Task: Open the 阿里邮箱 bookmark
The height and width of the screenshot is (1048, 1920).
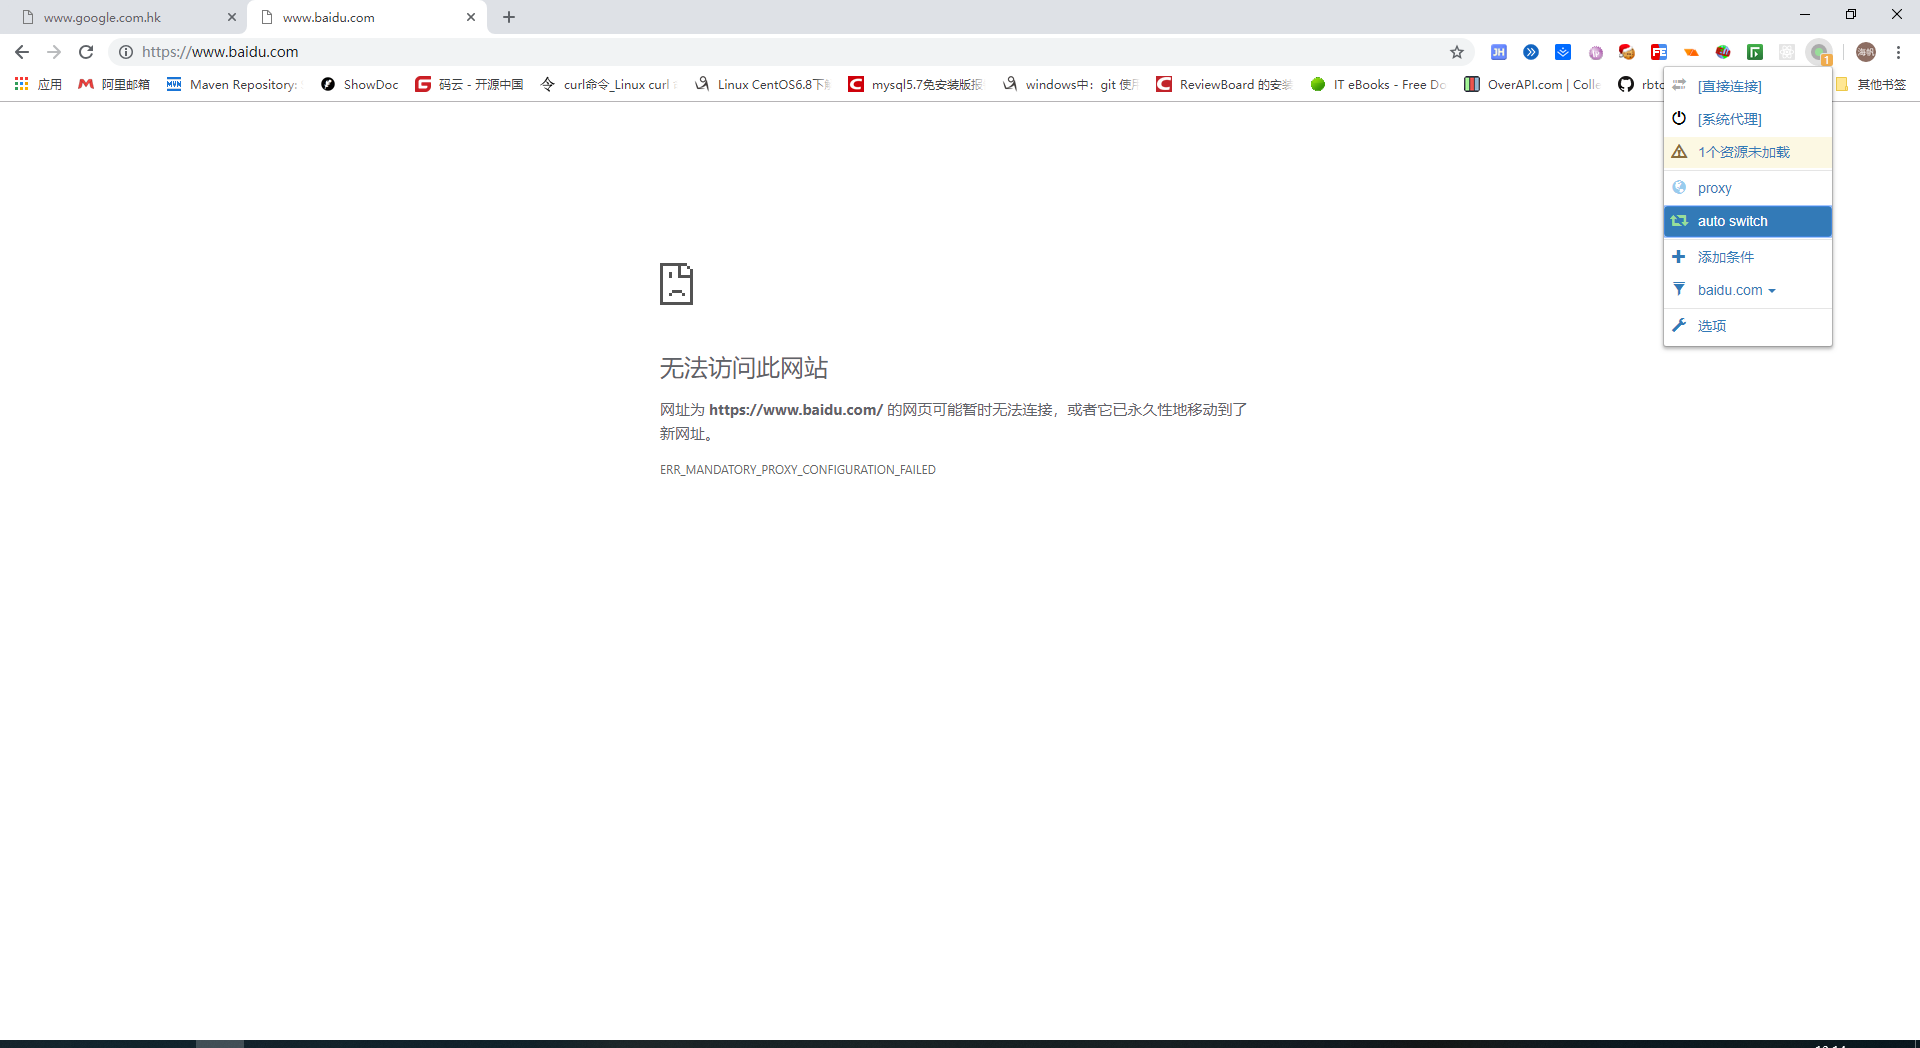Action: pos(114,84)
